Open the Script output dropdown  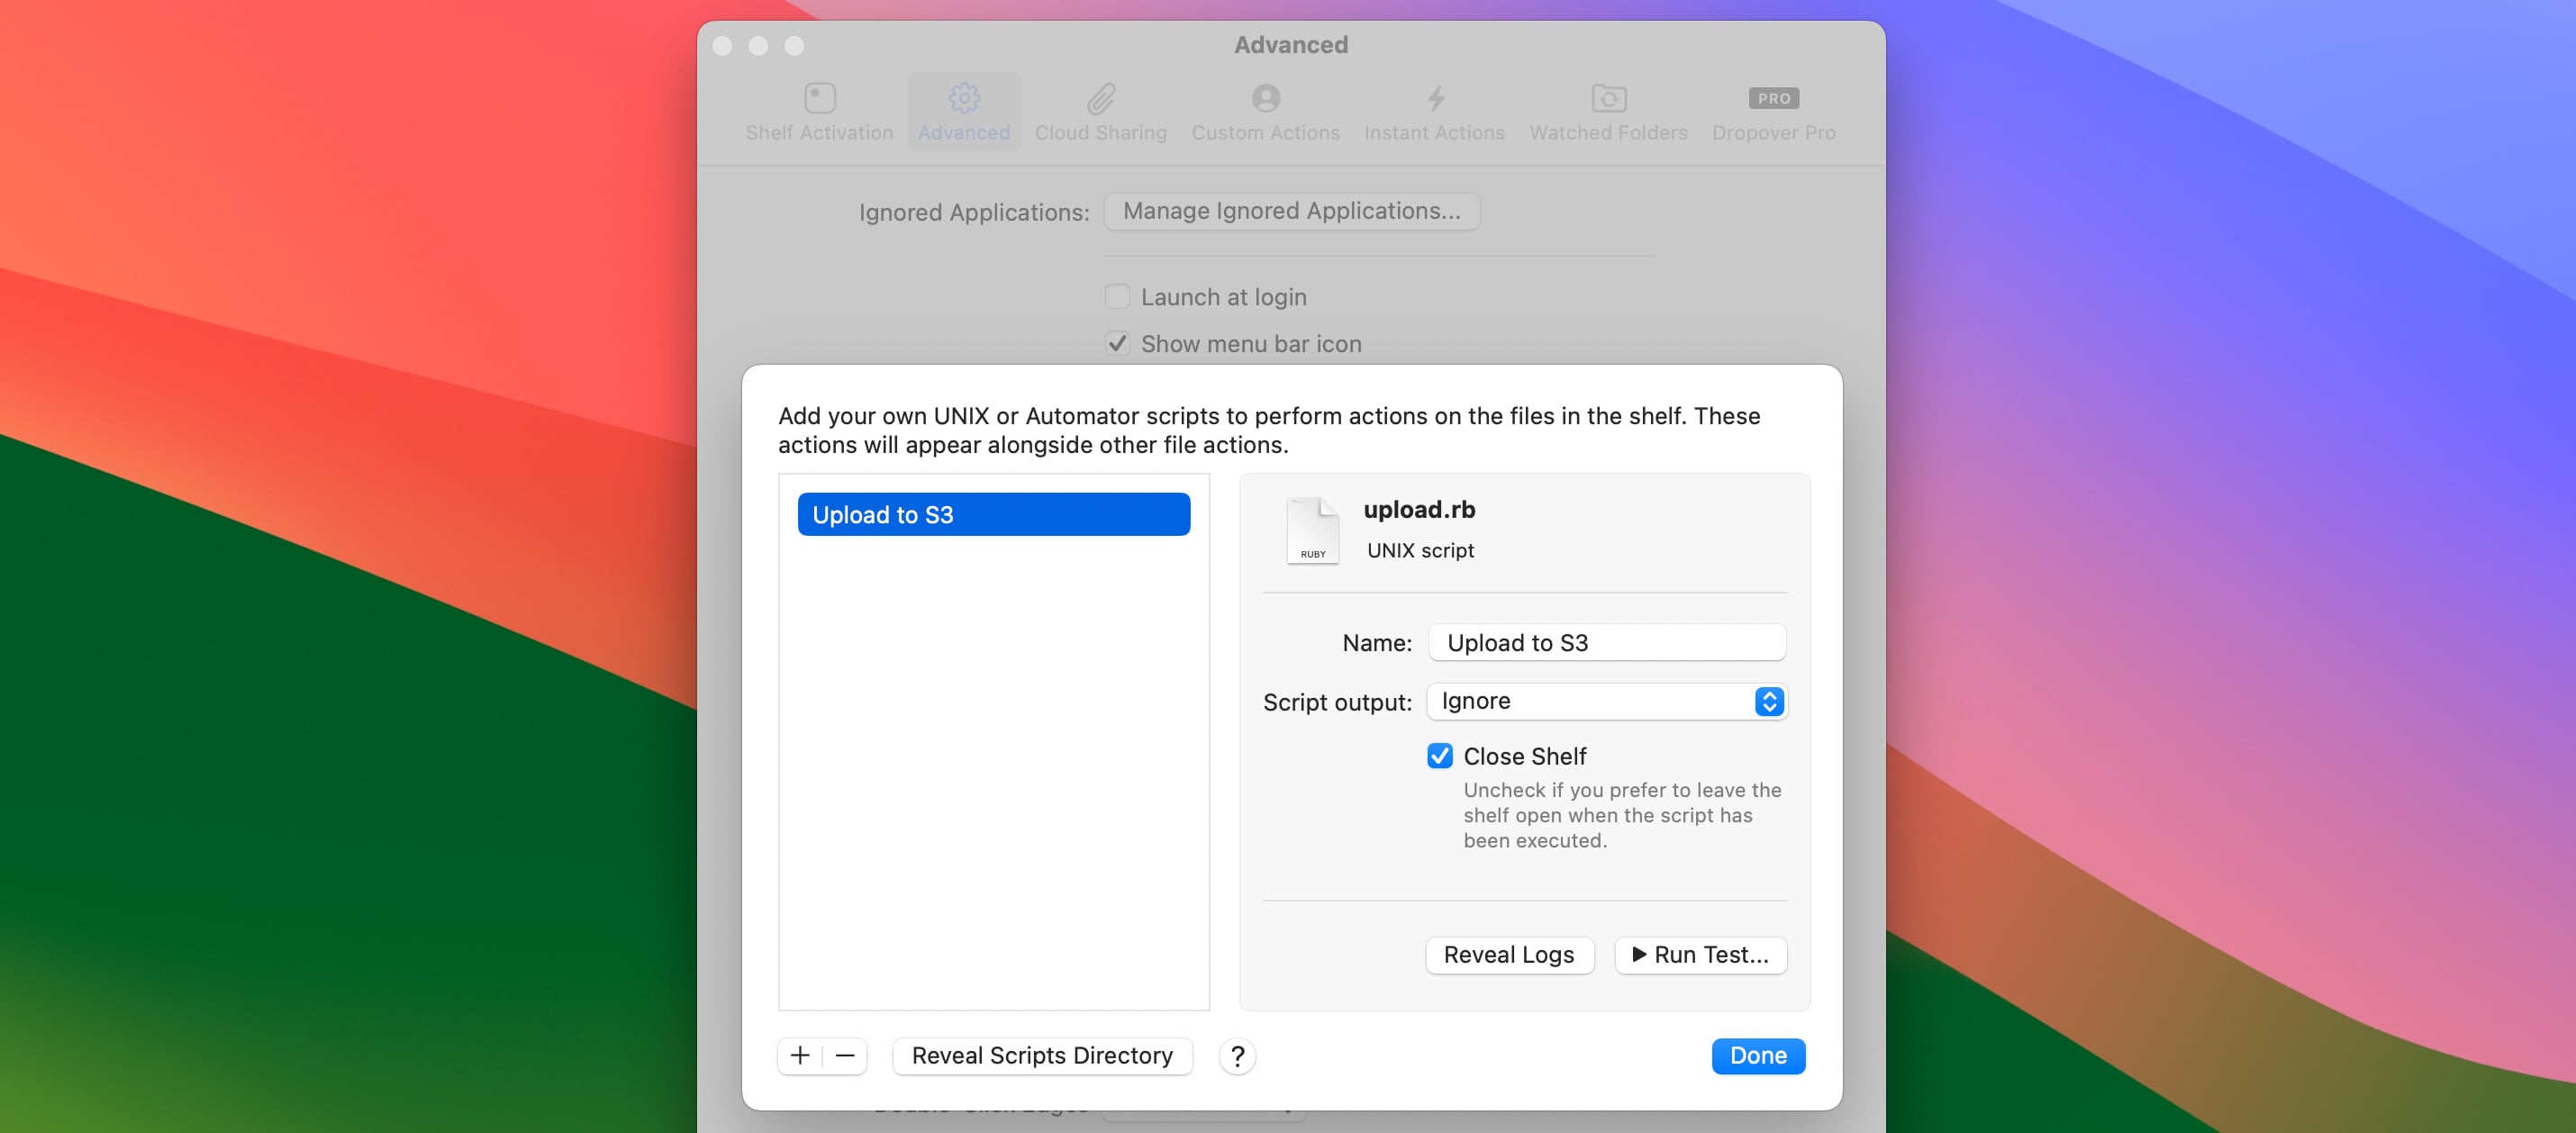coord(1606,701)
